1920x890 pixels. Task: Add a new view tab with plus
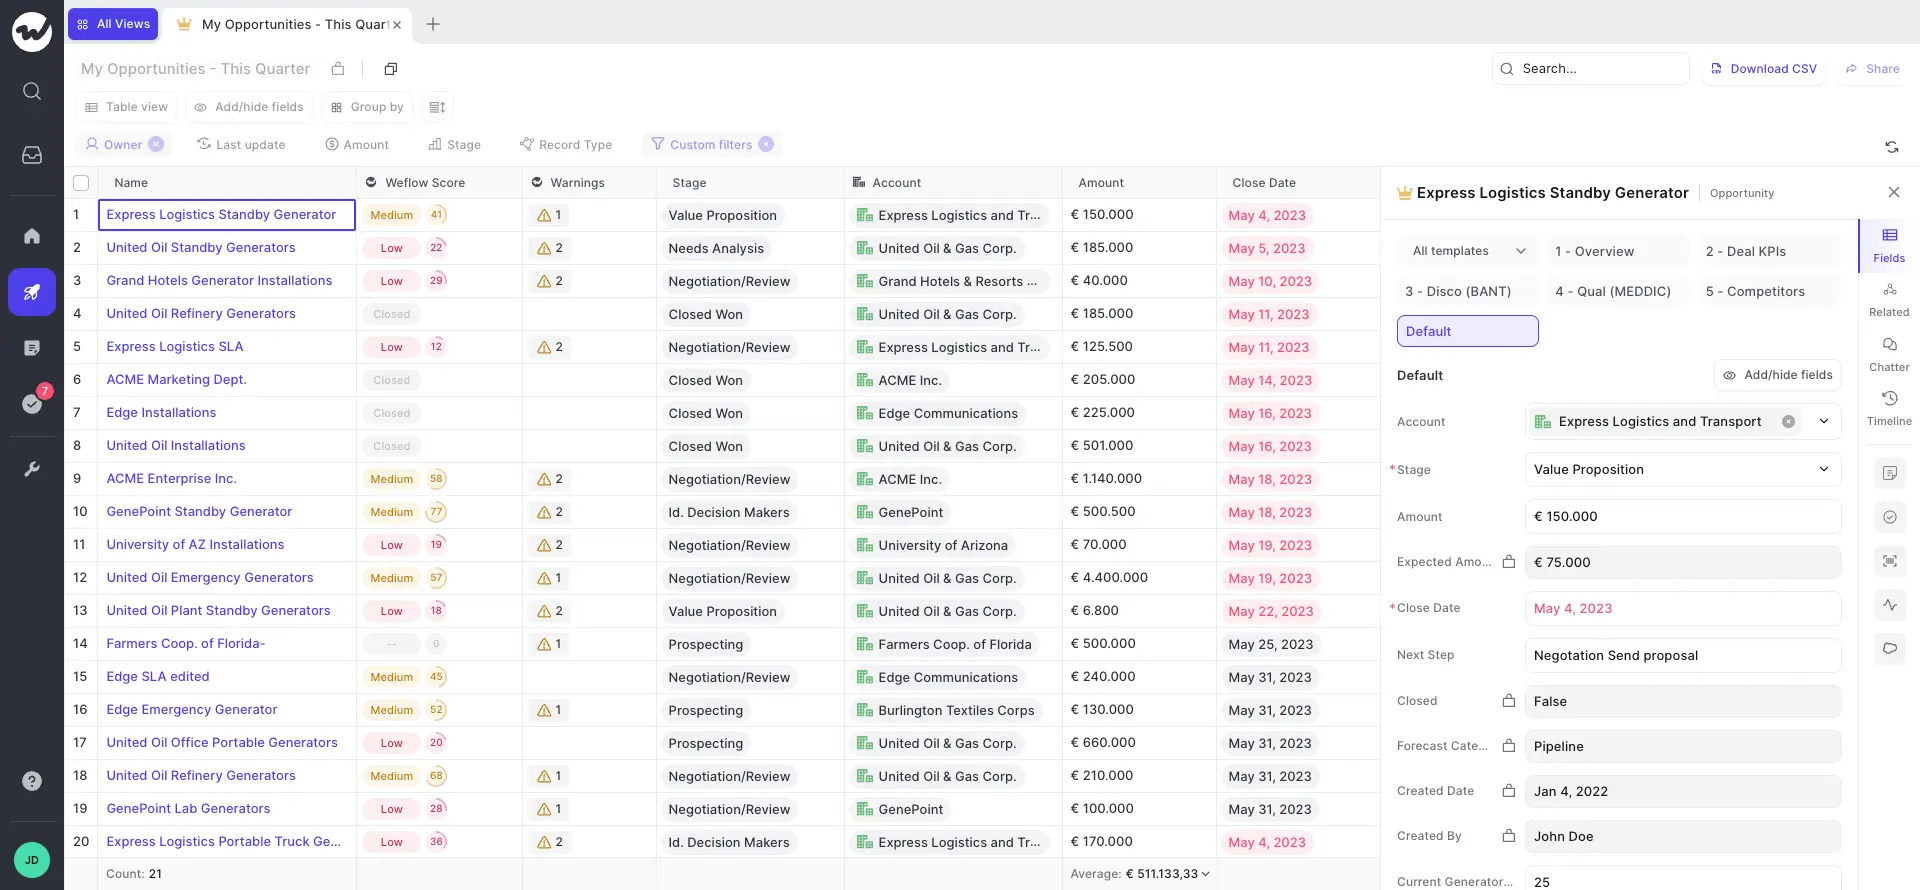pos(433,24)
